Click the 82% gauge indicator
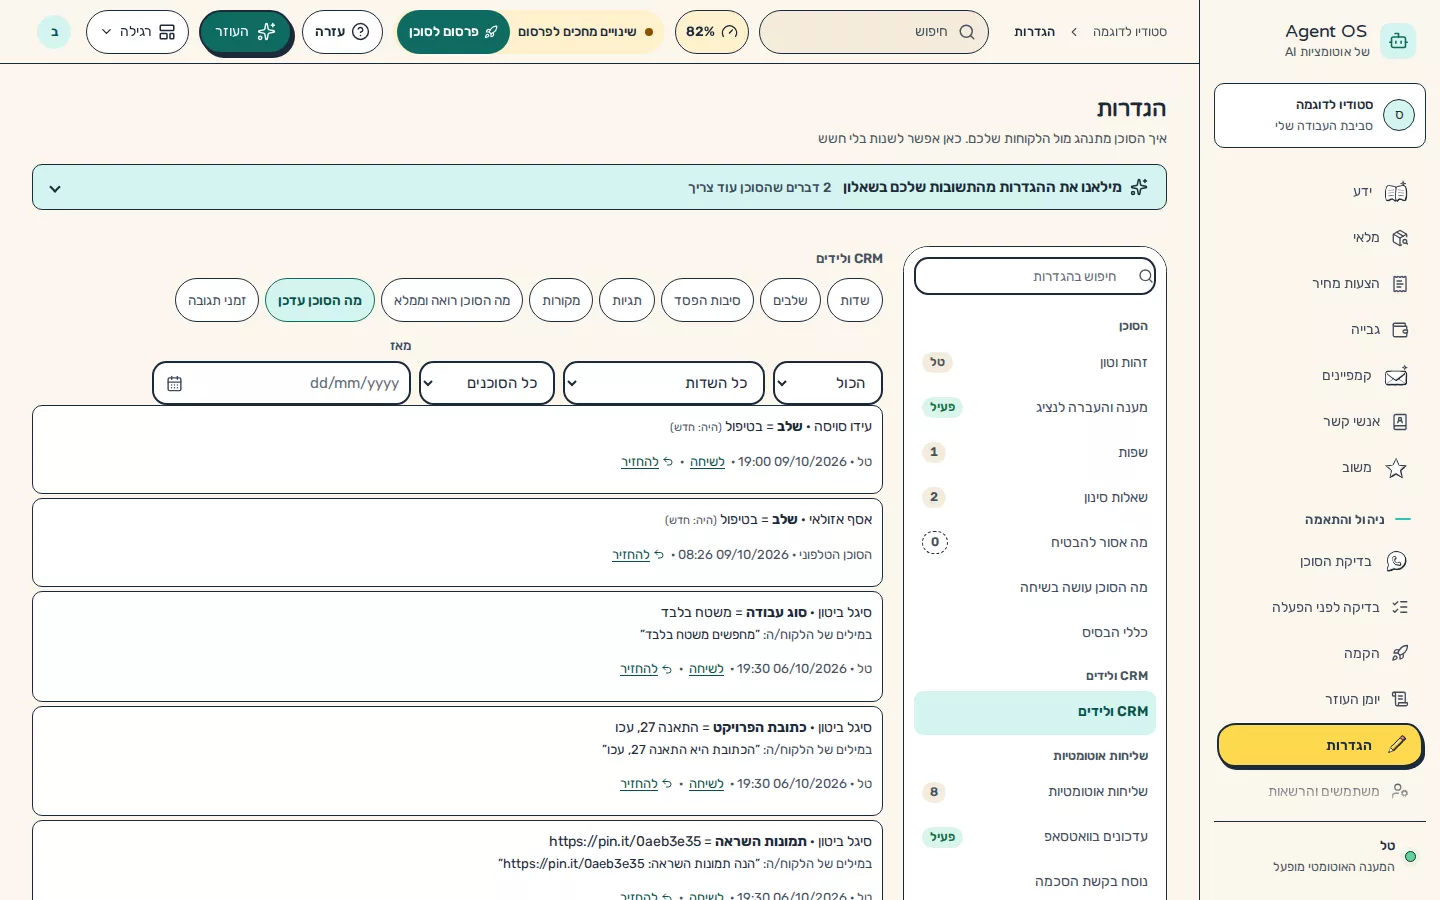Screen dimensions: 1440x900 point(712,32)
